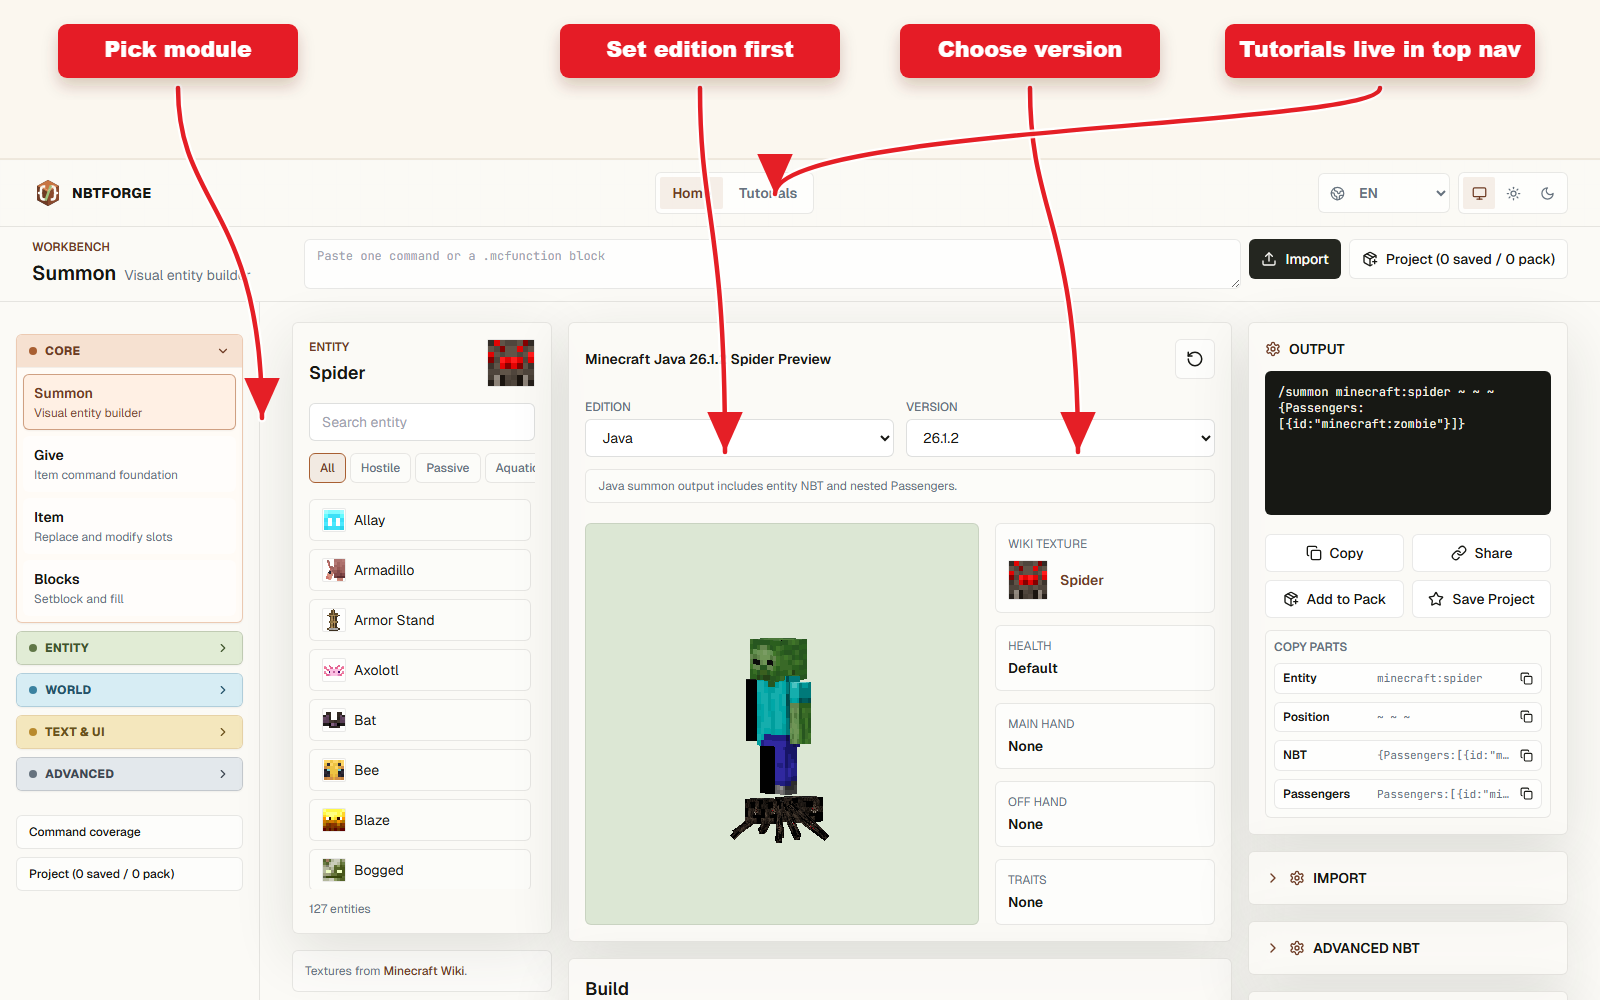Expand the TEXT & UI module group

pyautogui.click(x=129, y=732)
